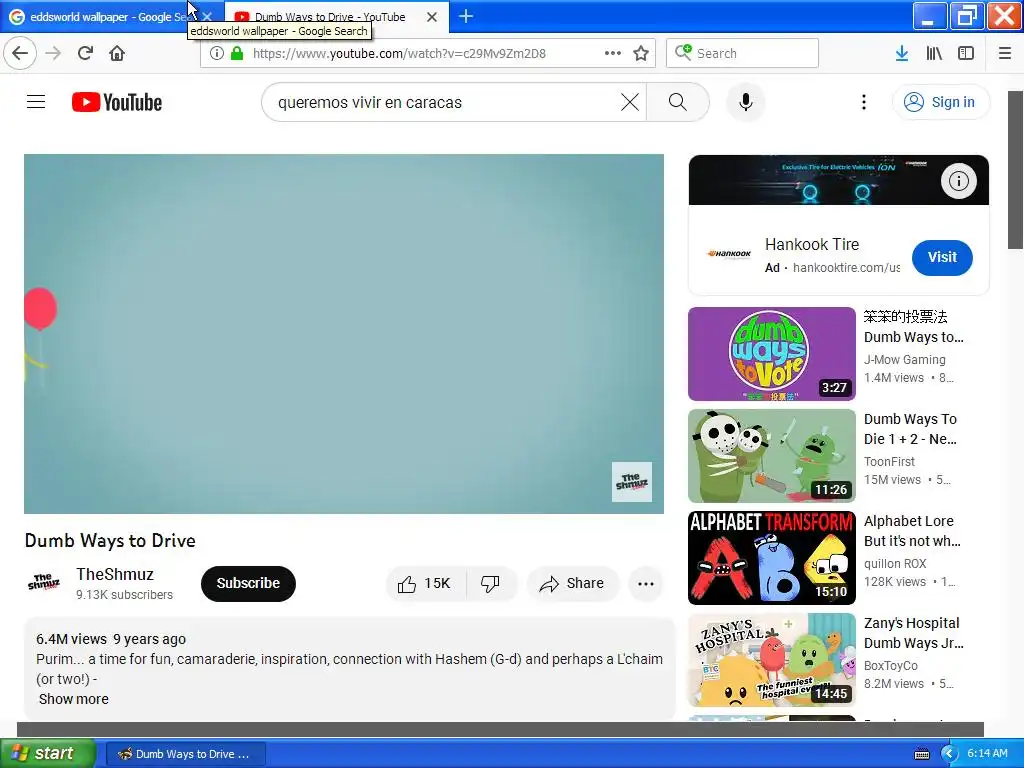Close the Dumb Ways to Drive tab

(x=432, y=17)
